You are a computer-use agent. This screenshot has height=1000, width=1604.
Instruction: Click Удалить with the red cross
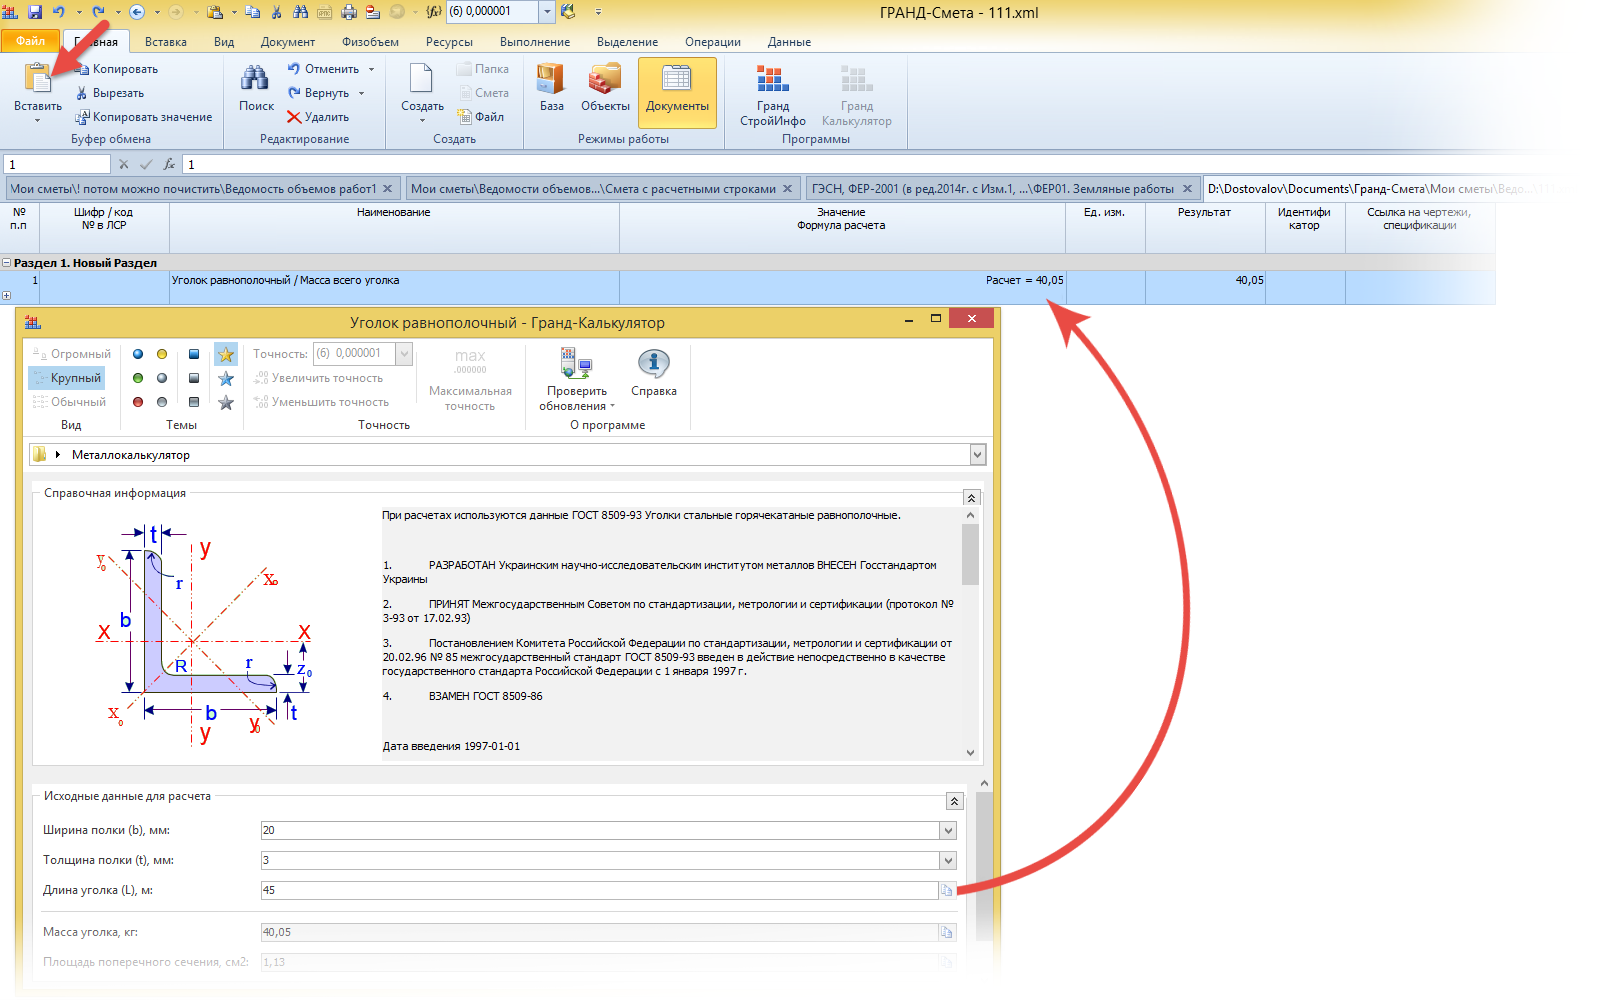[x=318, y=117]
